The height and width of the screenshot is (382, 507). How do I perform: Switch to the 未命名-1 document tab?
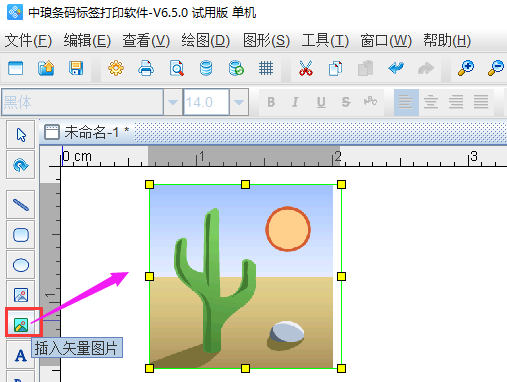(87, 132)
